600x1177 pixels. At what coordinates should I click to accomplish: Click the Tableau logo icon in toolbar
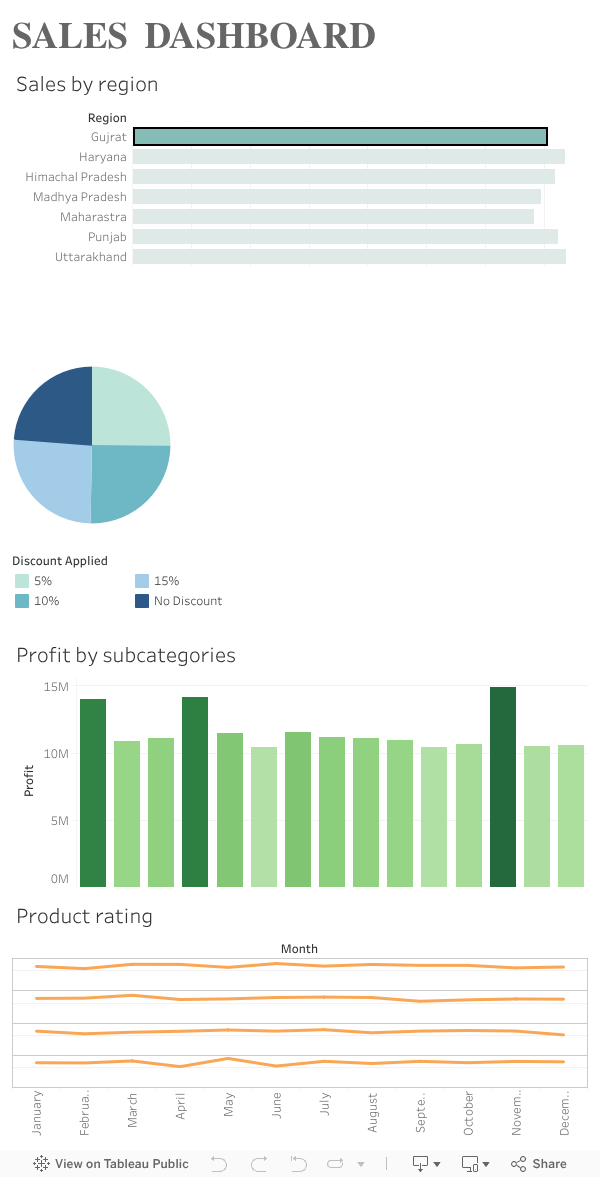coord(42,1164)
